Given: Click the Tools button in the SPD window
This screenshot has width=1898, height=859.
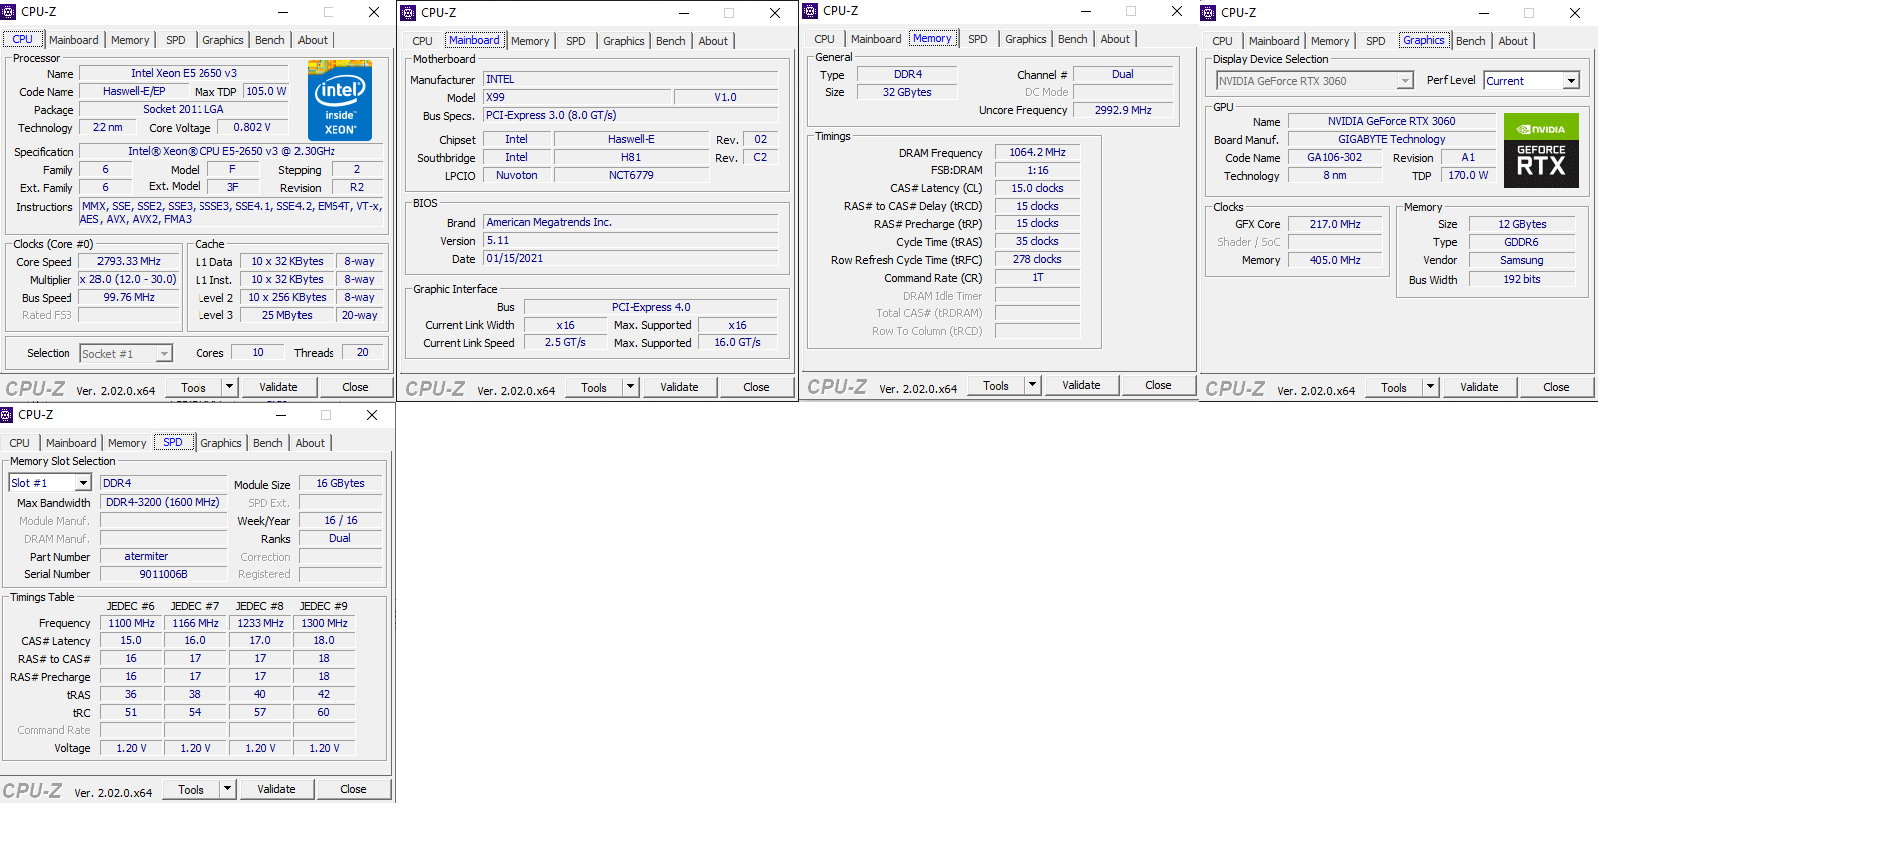Looking at the screenshot, I should (x=191, y=789).
